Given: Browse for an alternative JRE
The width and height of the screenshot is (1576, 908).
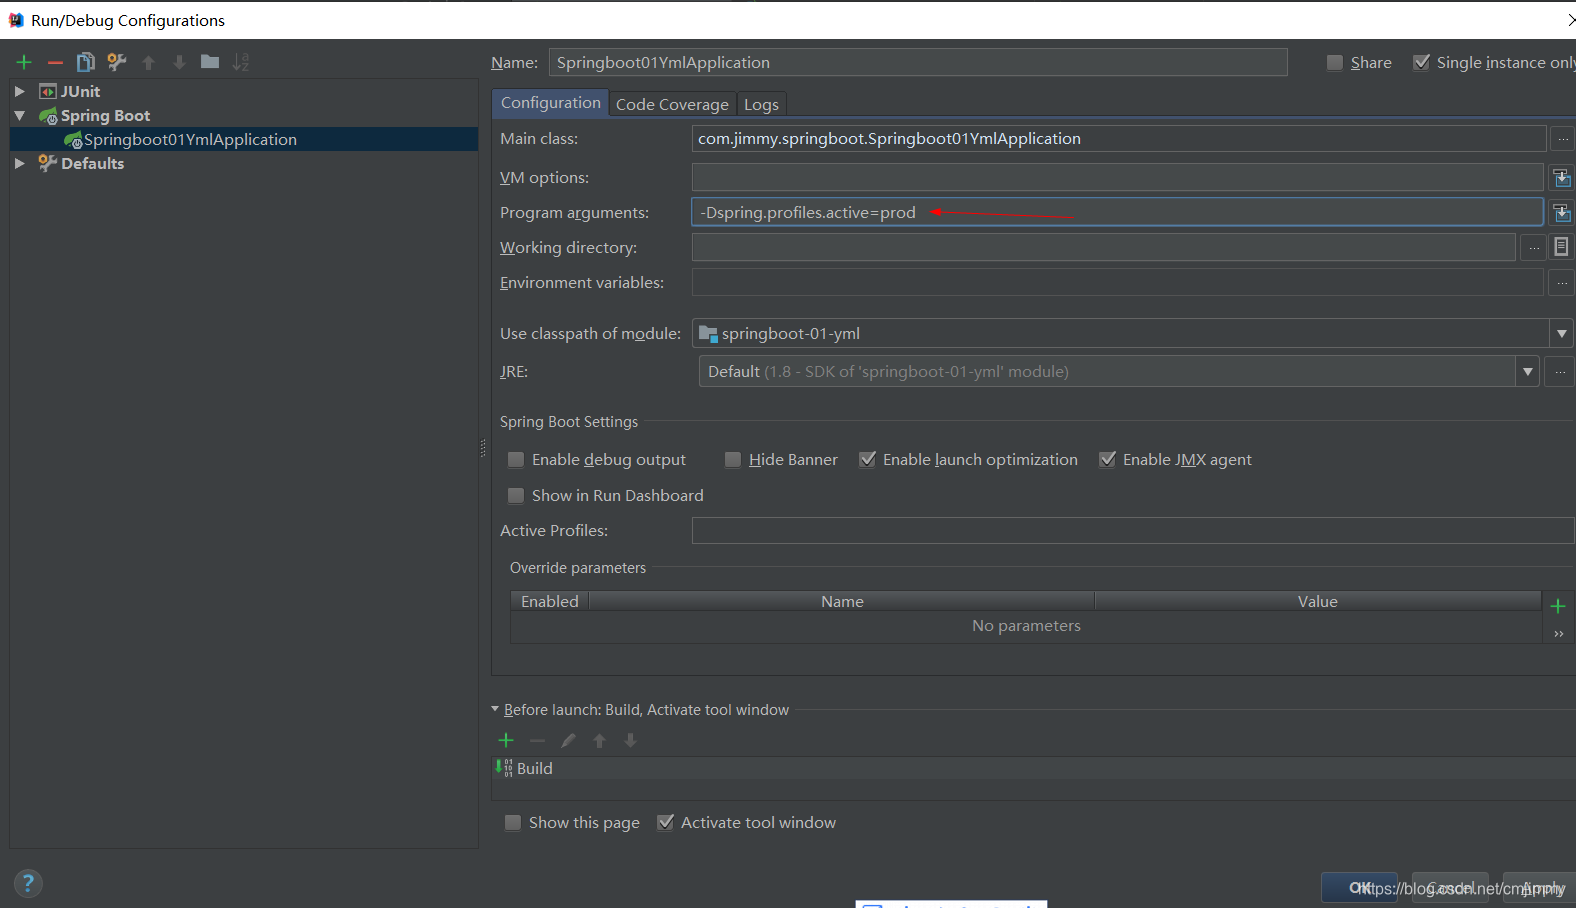Looking at the screenshot, I should coord(1561,372).
